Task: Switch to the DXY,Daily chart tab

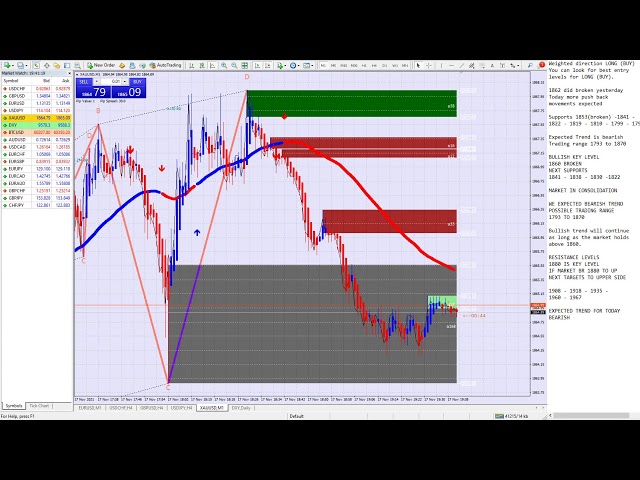Action: [242, 408]
